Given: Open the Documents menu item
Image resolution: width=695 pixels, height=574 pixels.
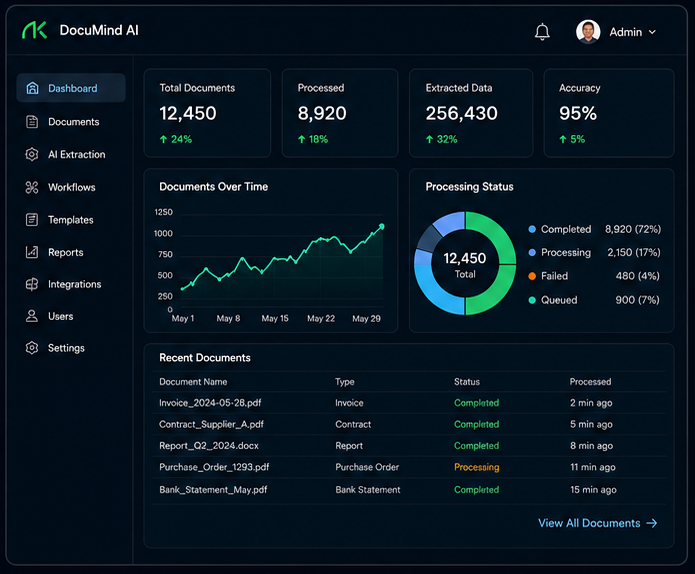Looking at the screenshot, I should pyautogui.click(x=71, y=121).
